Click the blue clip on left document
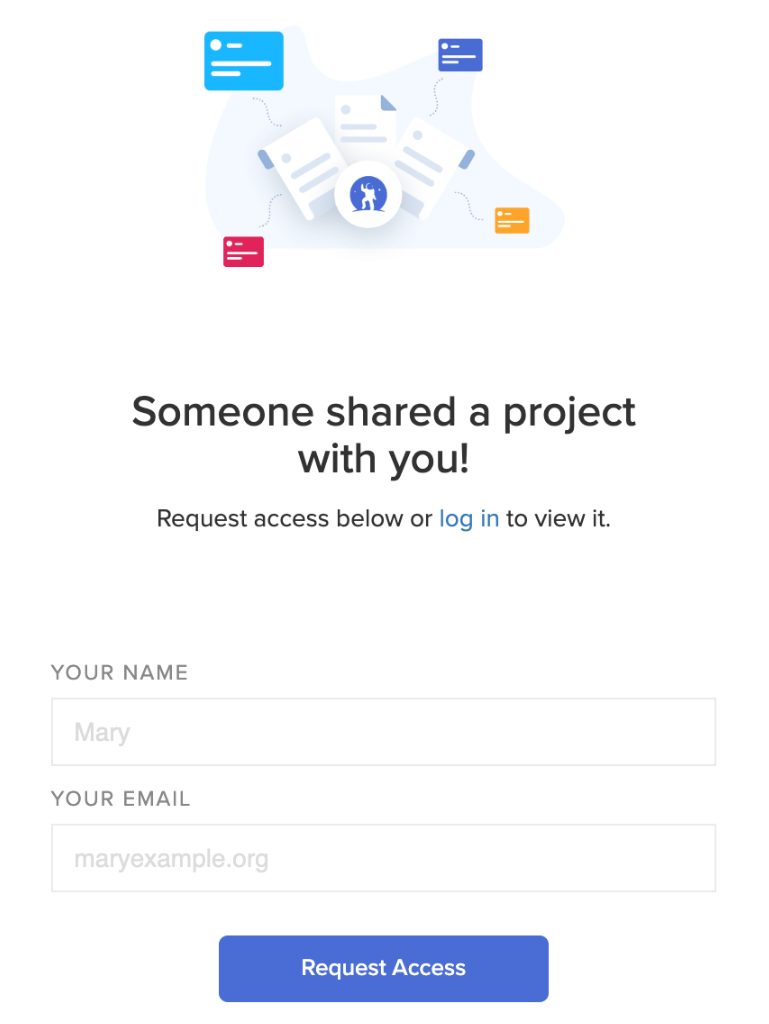This screenshot has height=1024, width=769. (x=266, y=160)
